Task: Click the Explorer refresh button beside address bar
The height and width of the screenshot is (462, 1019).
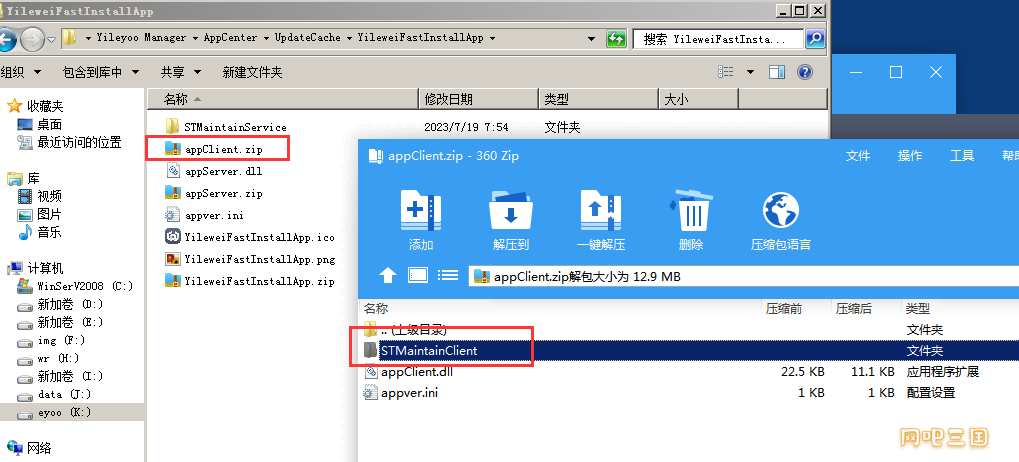Action: point(616,38)
